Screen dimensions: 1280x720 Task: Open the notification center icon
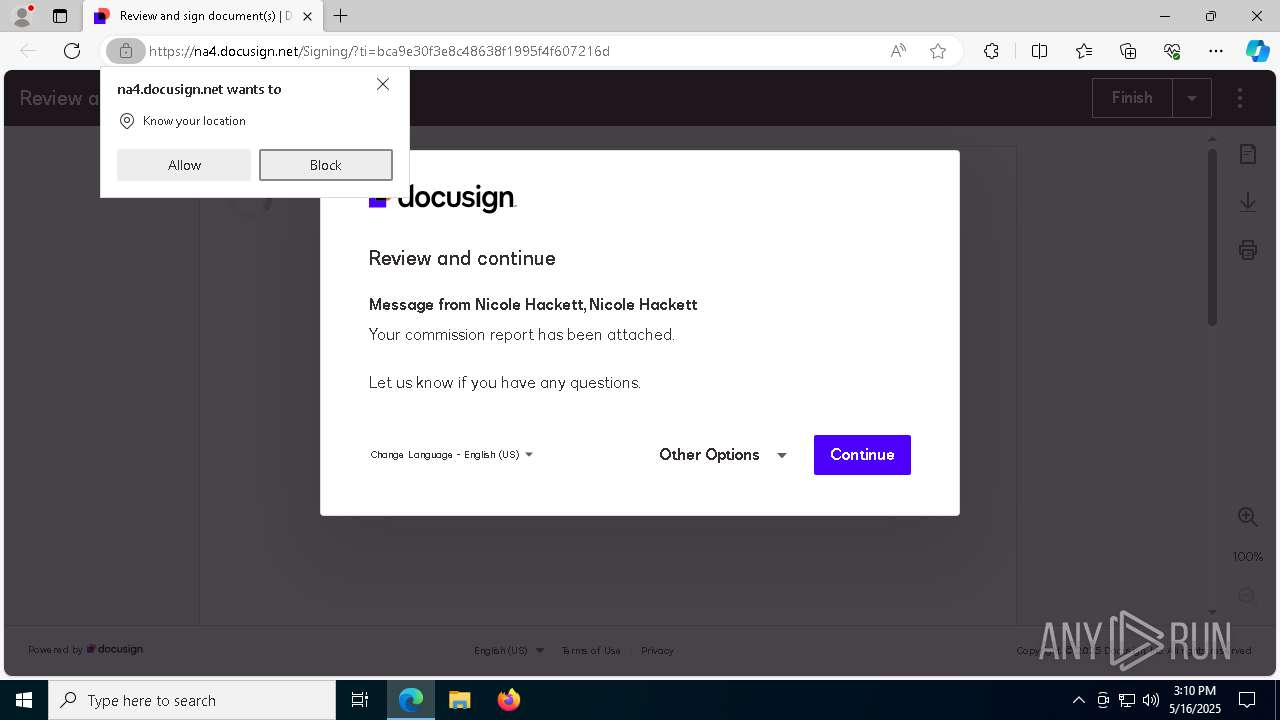(x=1247, y=700)
